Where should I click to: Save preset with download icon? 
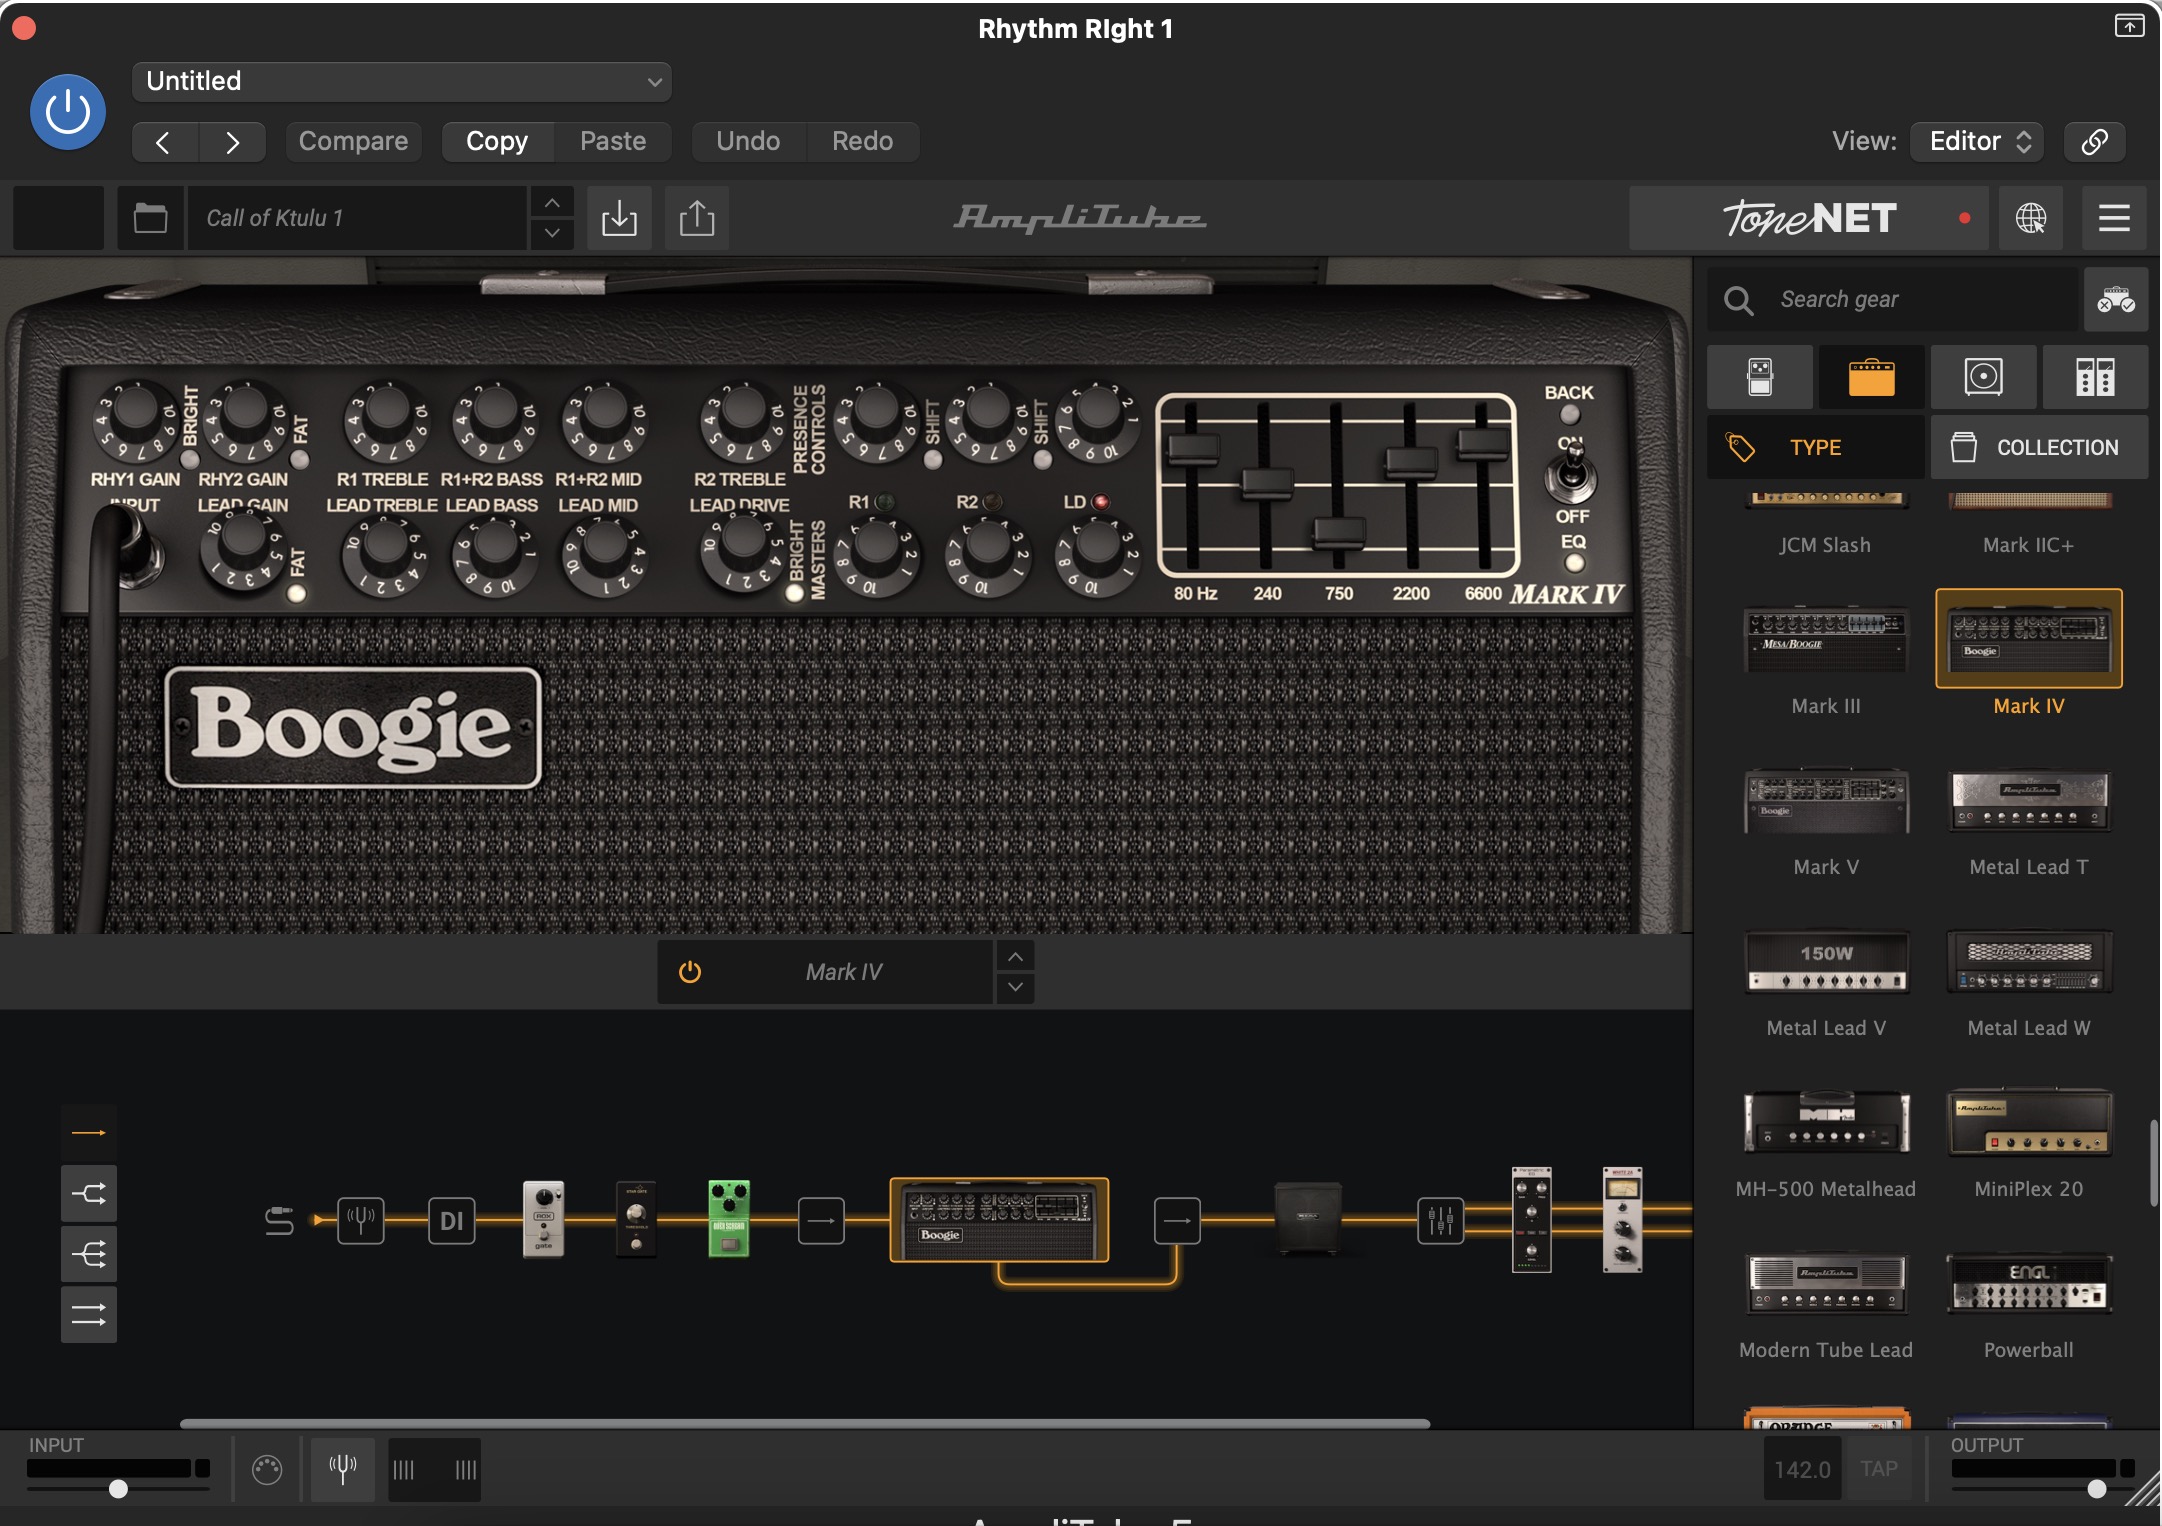pyautogui.click(x=619, y=218)
